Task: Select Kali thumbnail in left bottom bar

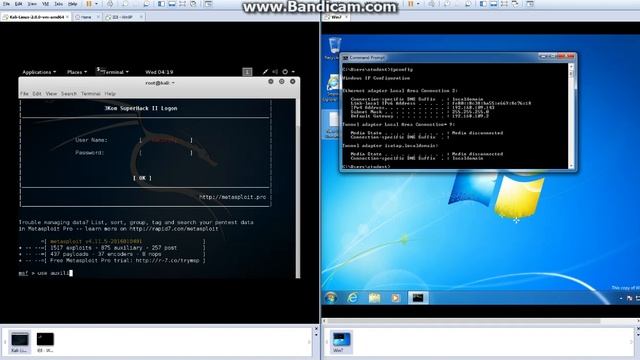Action: click(x=20, y=342)
